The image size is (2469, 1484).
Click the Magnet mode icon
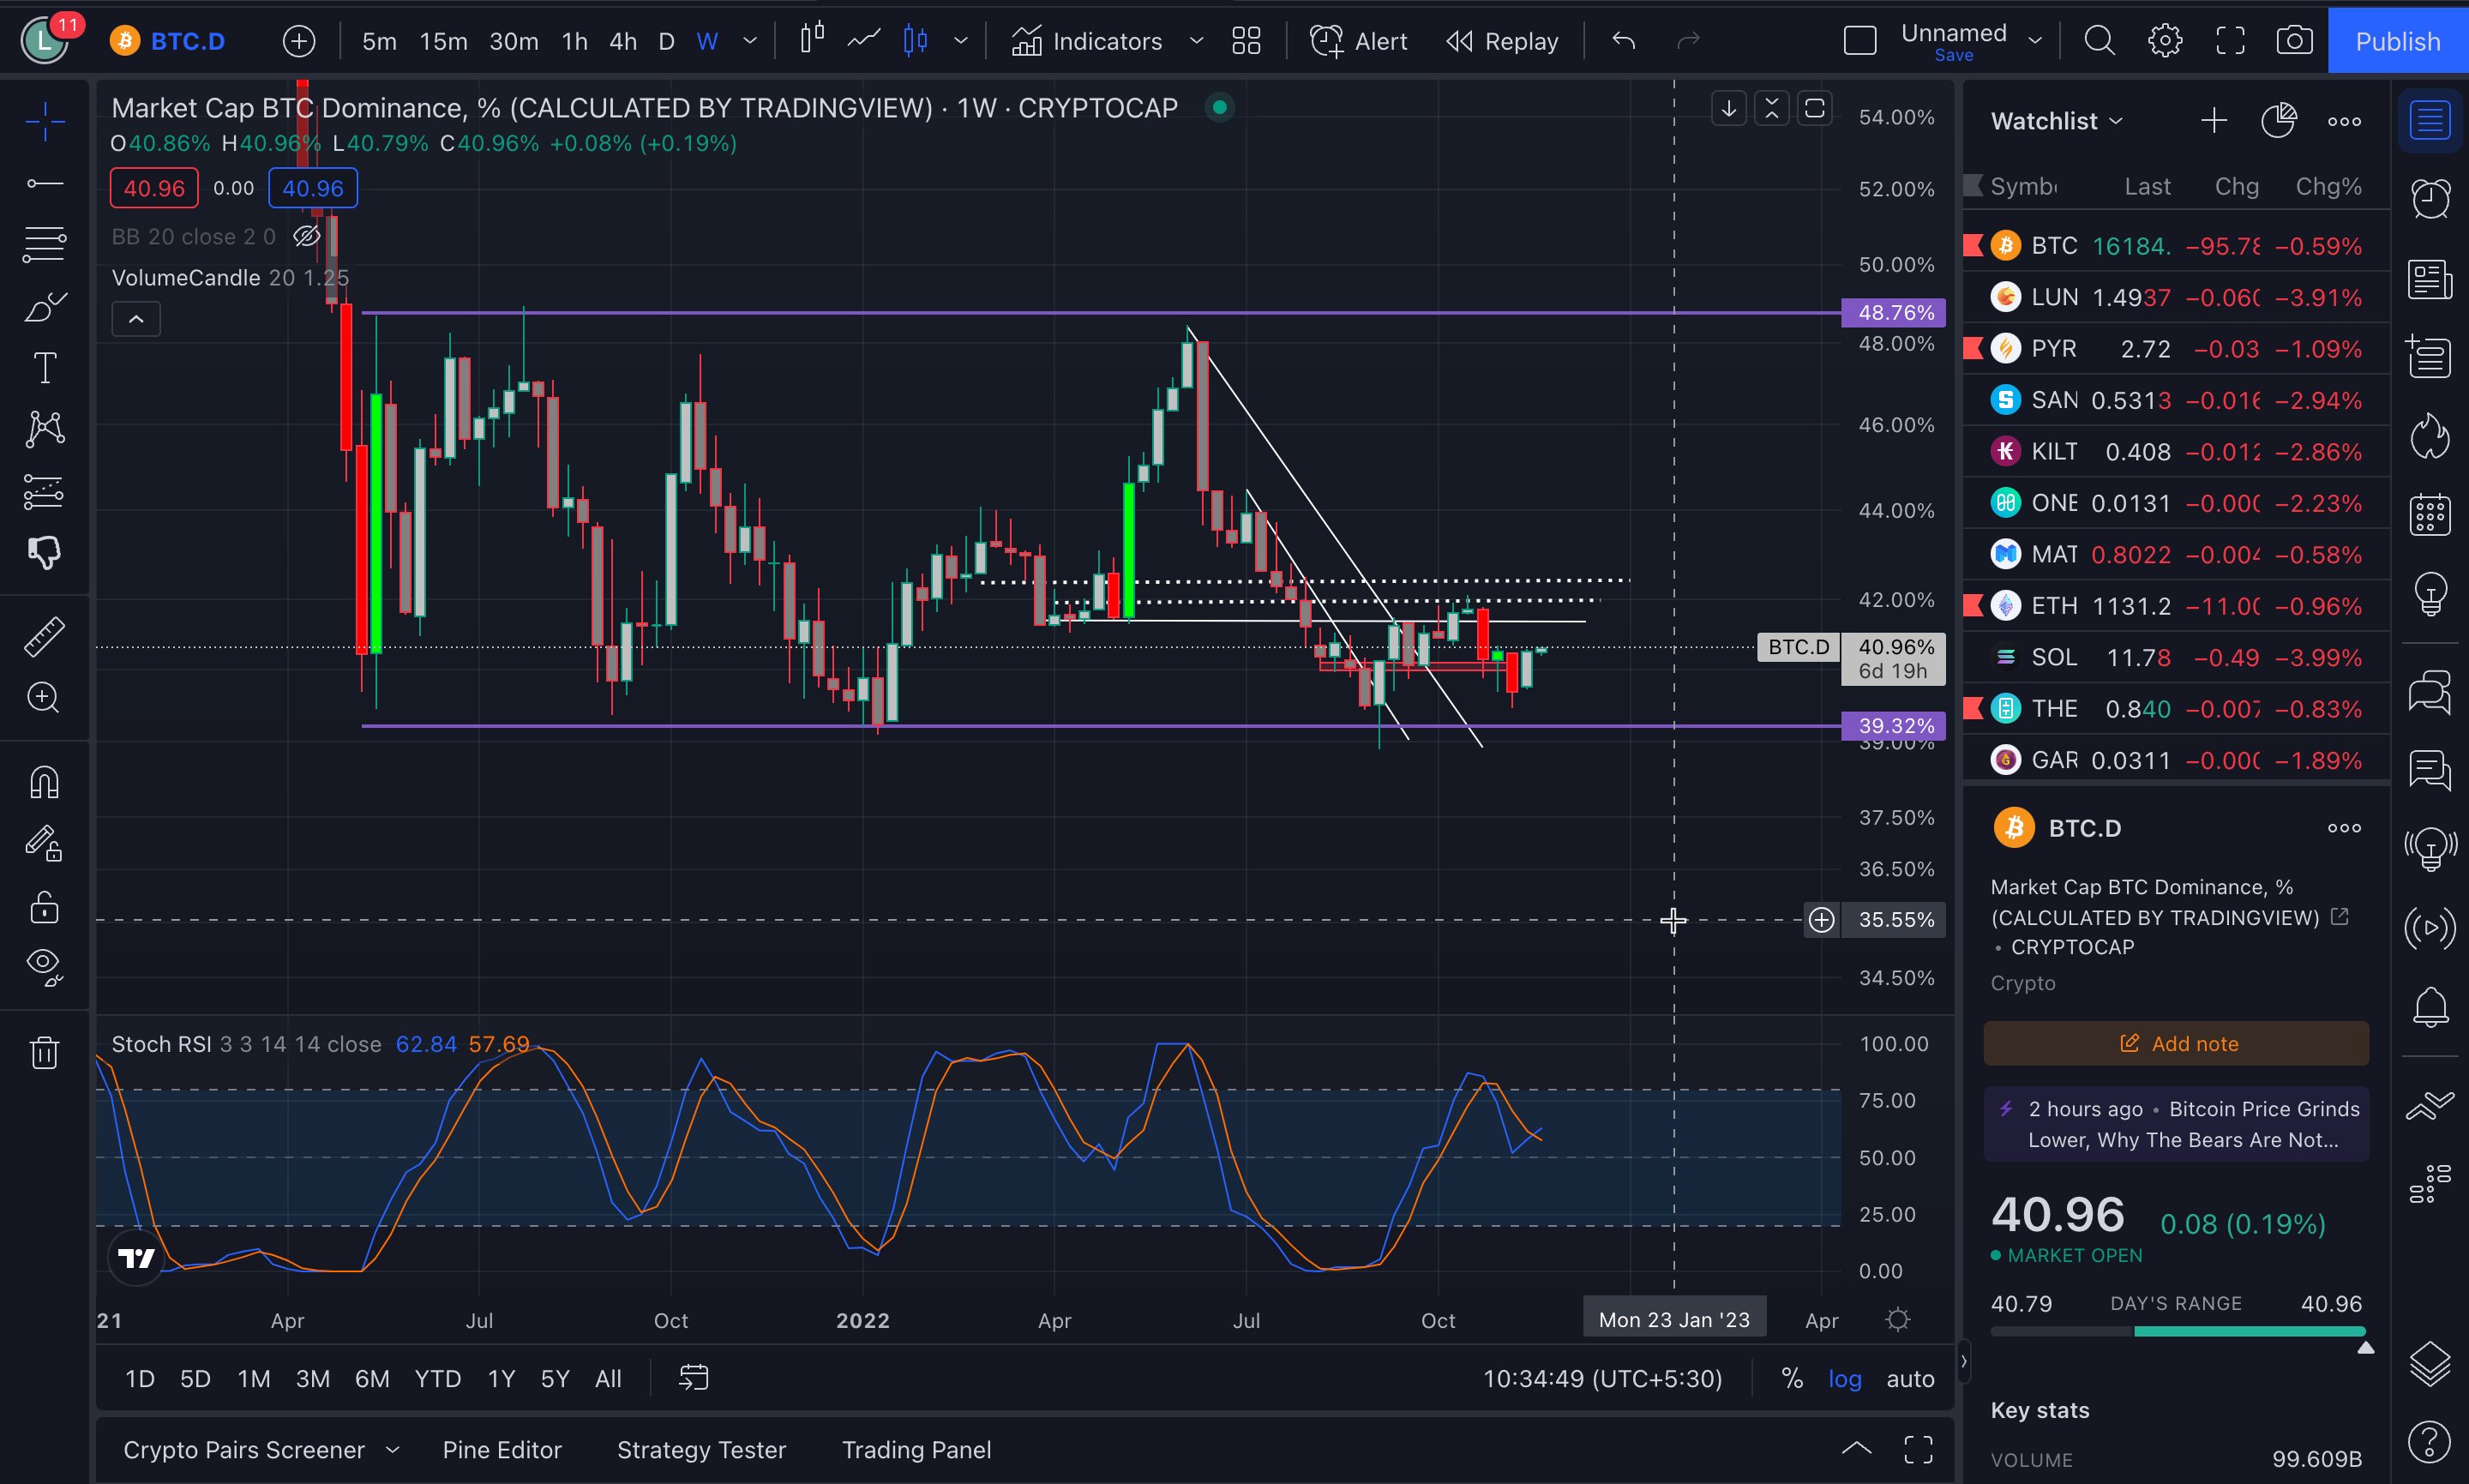(x=44, y=782)
